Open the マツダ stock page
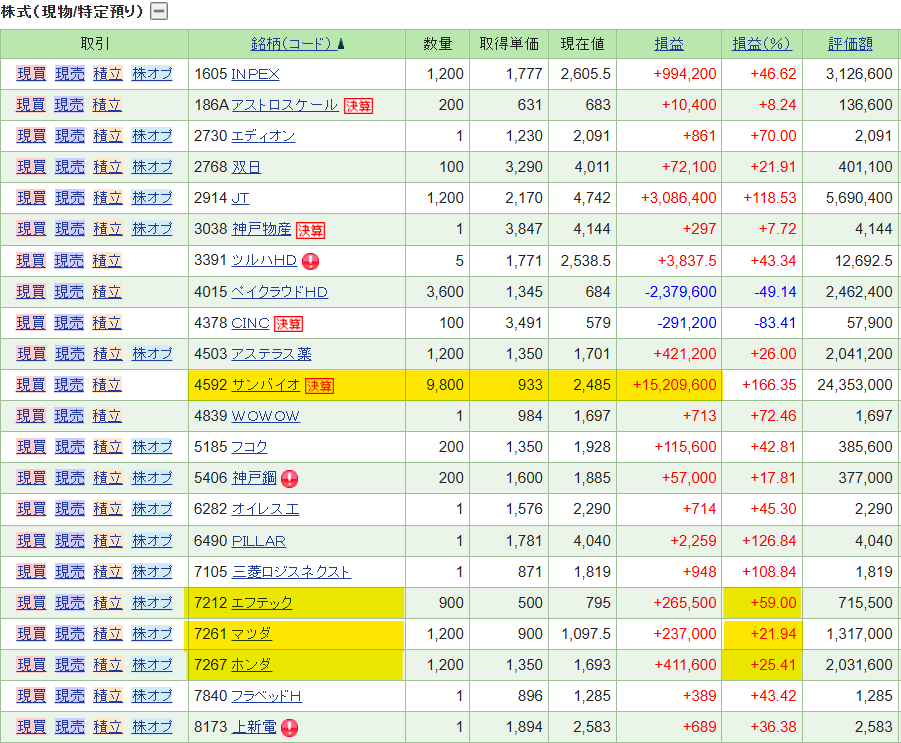This screenshot has height=743, width=901. click(x=252, y=634)
